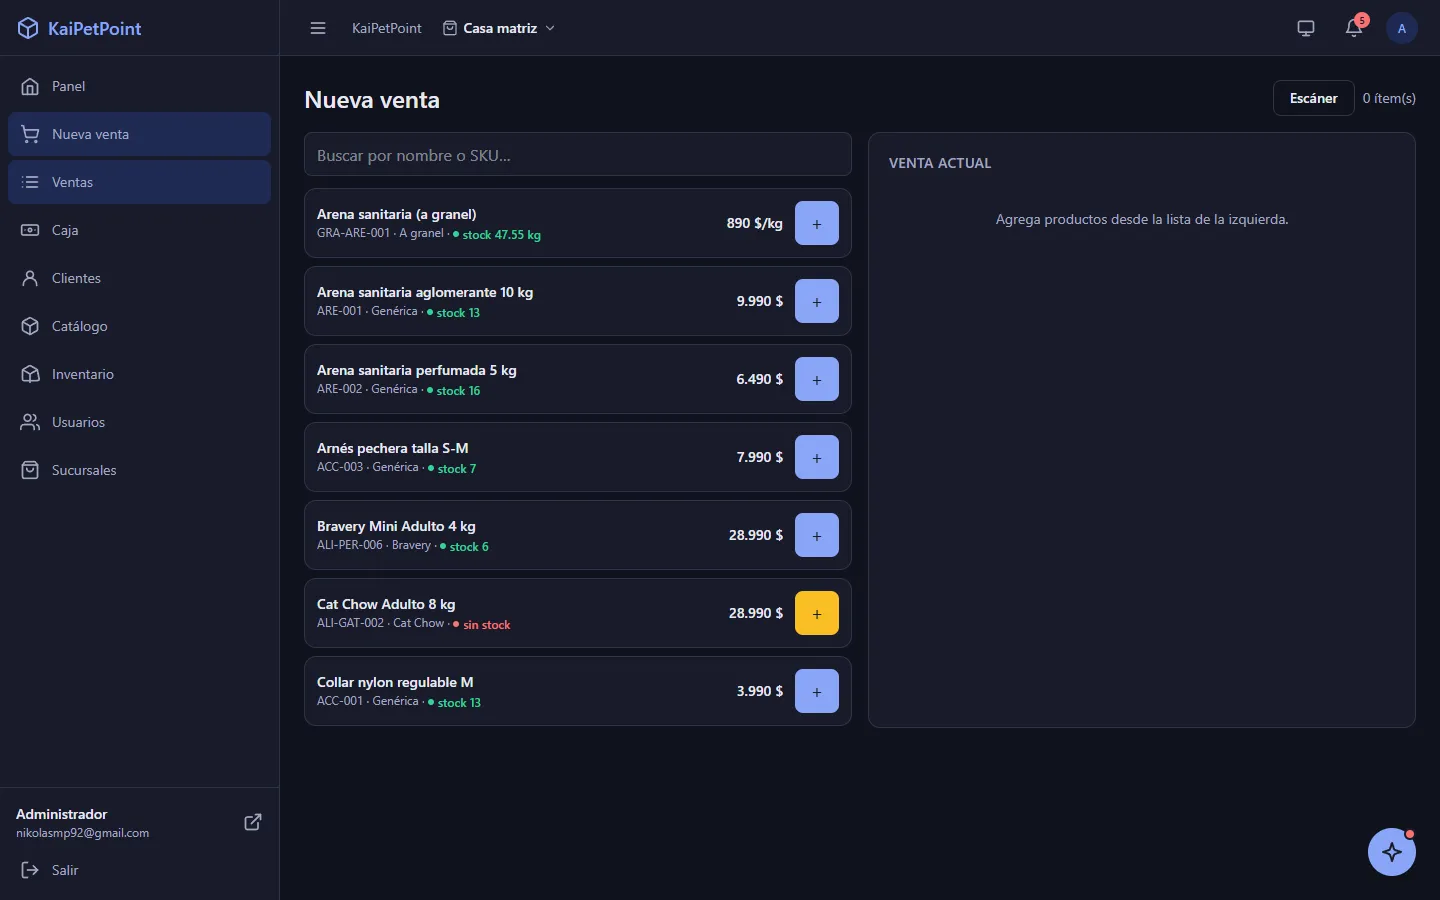Image resolution: width=1440 pixels, height=900 pixels.
Task: Add Arena sanitaria perfumada 5 kg
Action: [x=817, y=379]
